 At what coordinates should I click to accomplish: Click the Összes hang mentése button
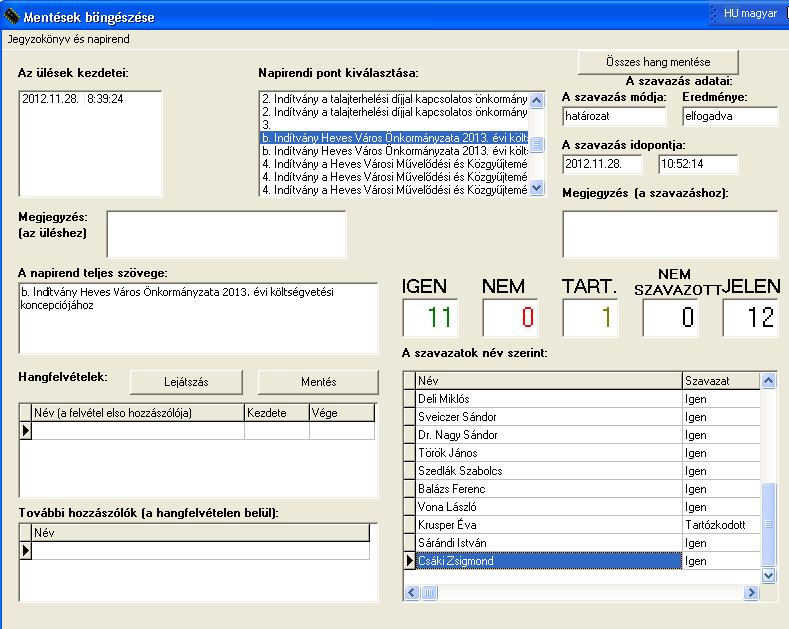tap(658, 62)
